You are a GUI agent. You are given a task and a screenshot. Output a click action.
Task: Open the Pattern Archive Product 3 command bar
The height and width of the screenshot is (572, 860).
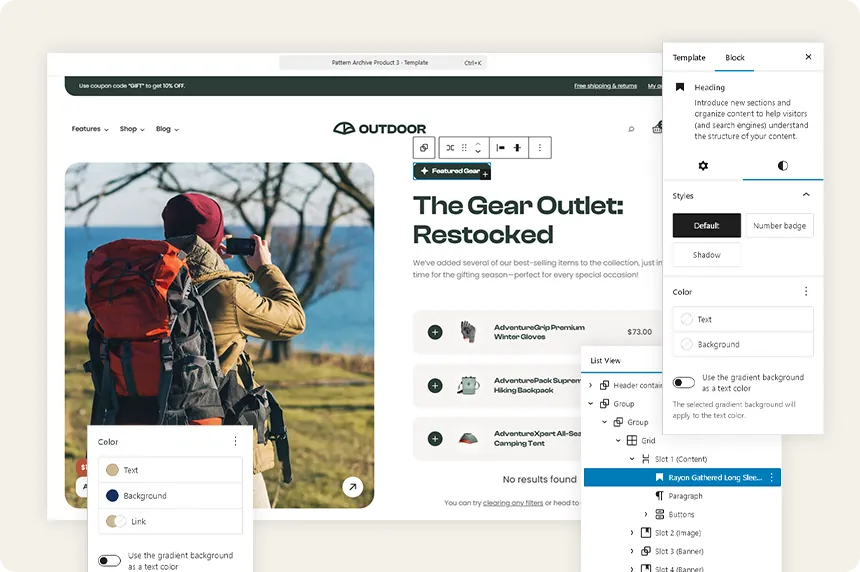tap(382, 63)
